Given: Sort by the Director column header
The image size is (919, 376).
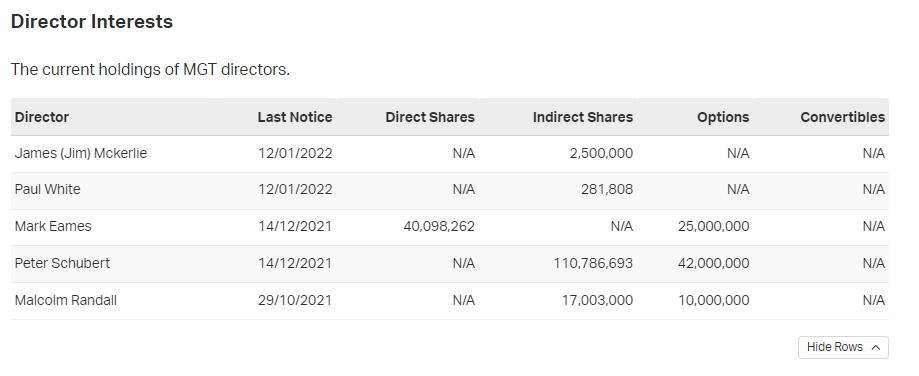Looking at the screenshot, I should pos(42,117).
